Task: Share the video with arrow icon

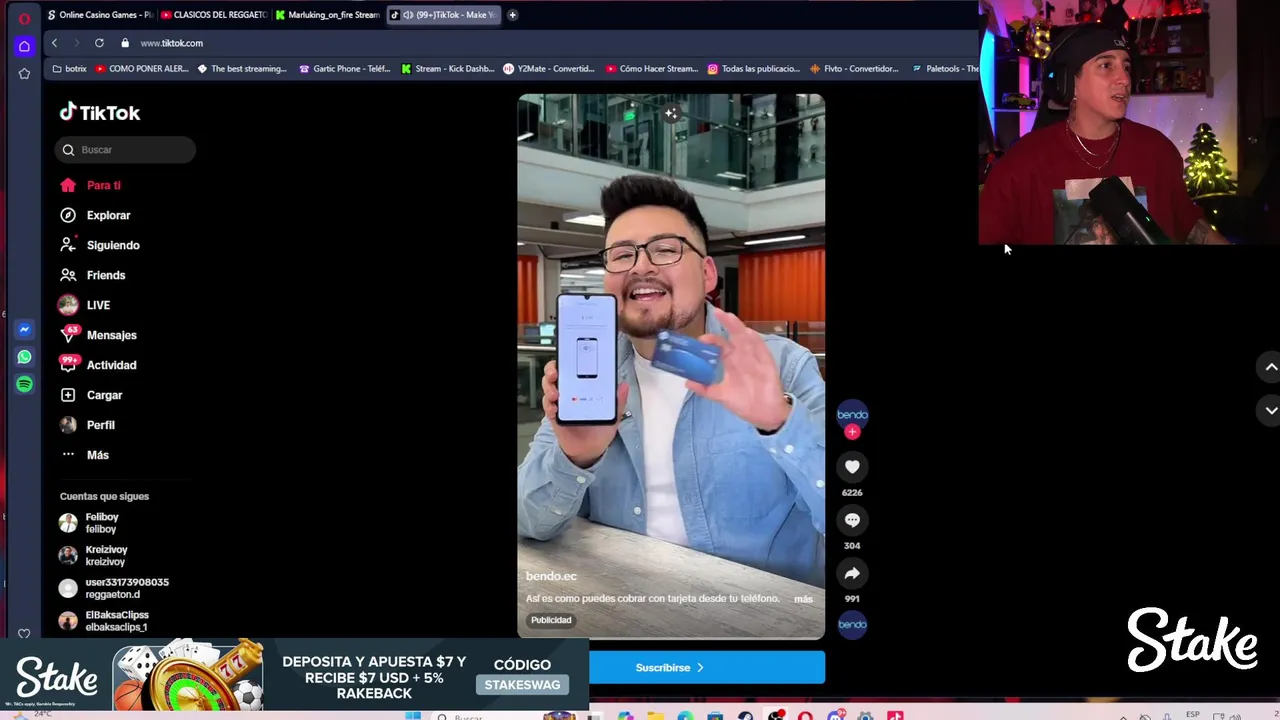Action: (x=852, y=573)
